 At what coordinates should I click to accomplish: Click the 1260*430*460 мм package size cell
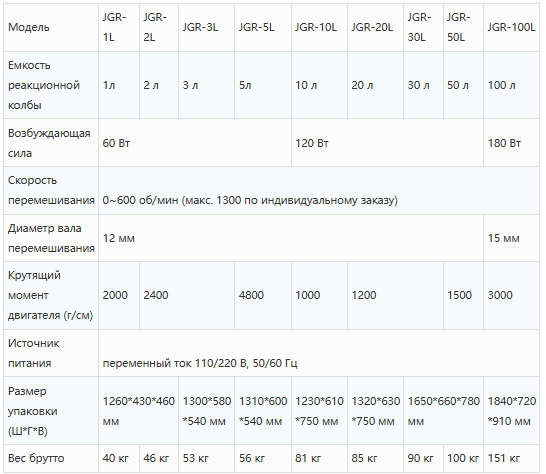coord(139,411)
